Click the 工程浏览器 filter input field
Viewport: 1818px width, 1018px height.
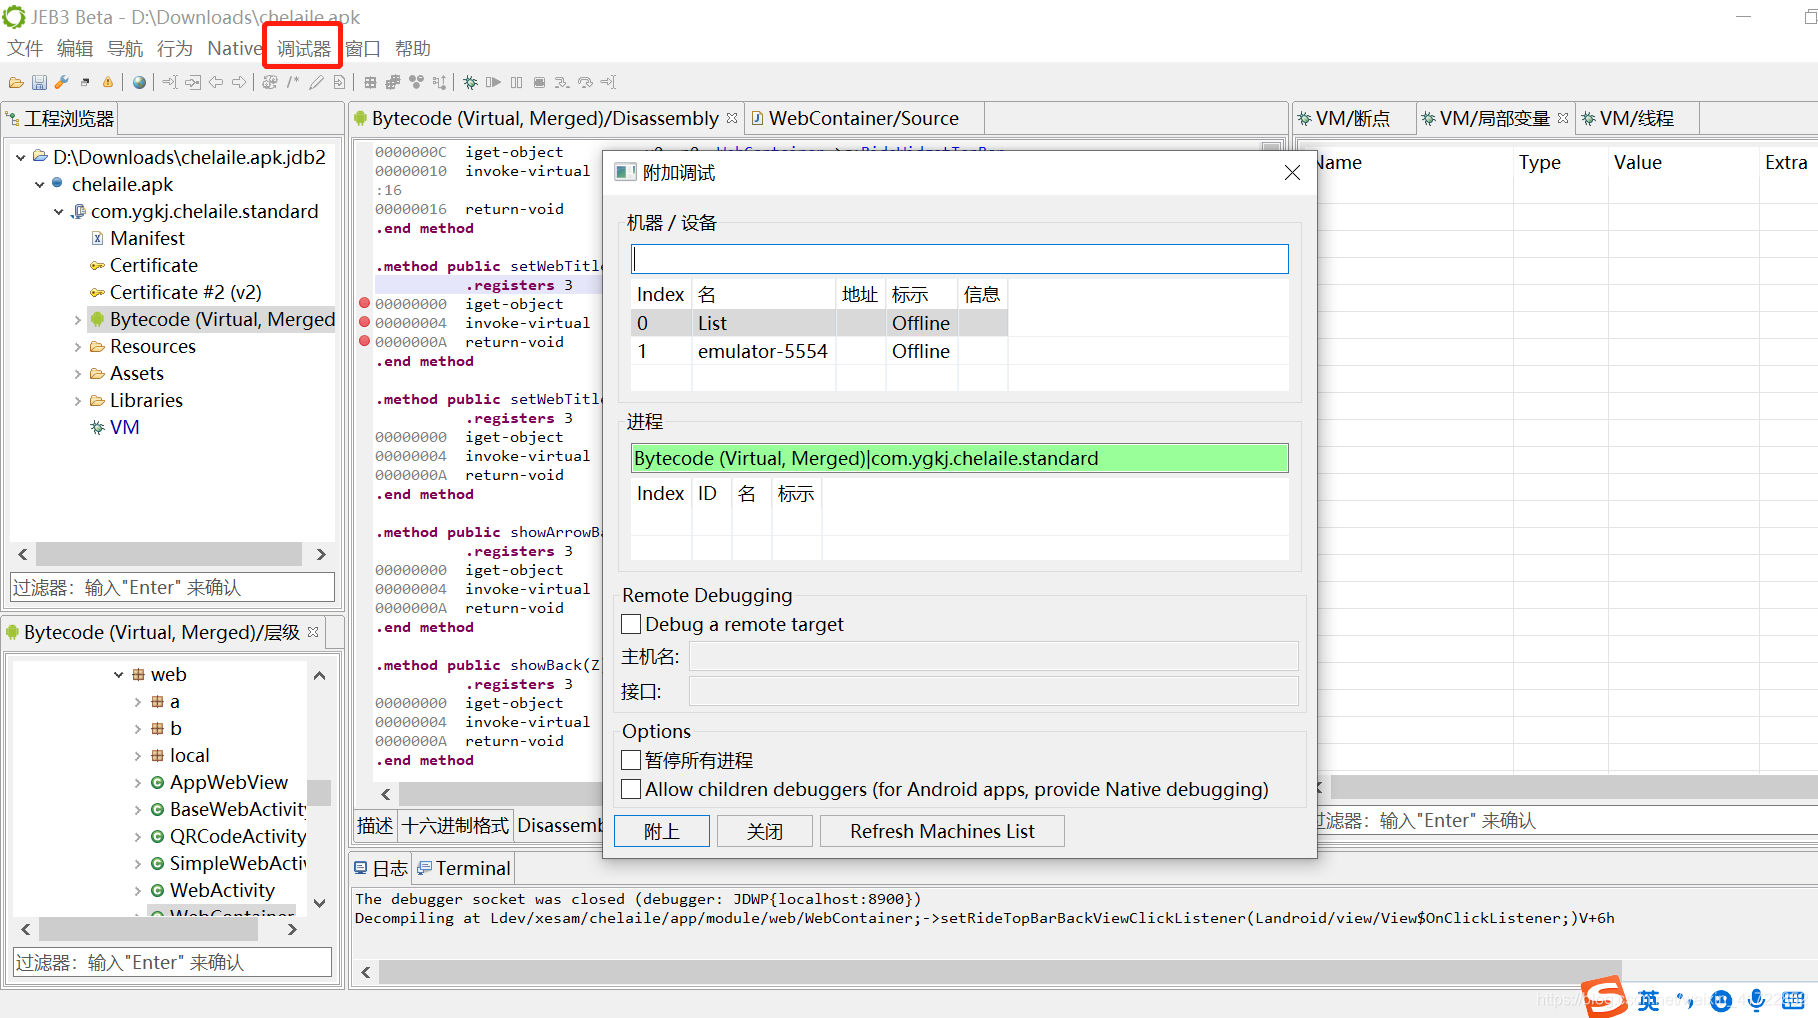tap(172, 587)
